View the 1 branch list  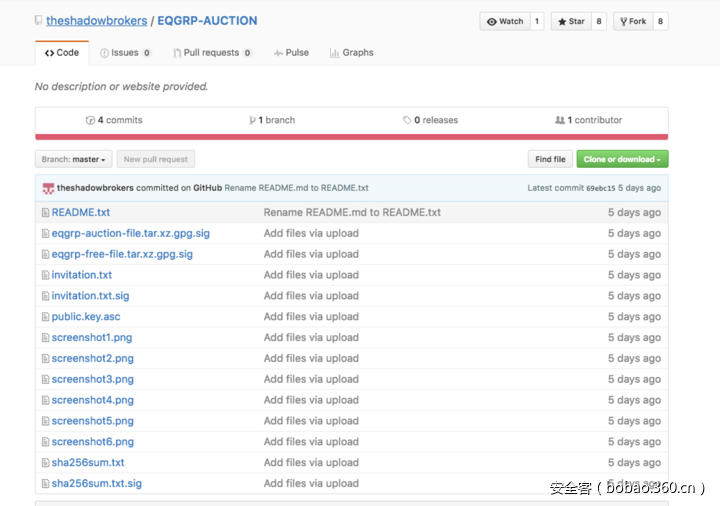tap(272, 120)
